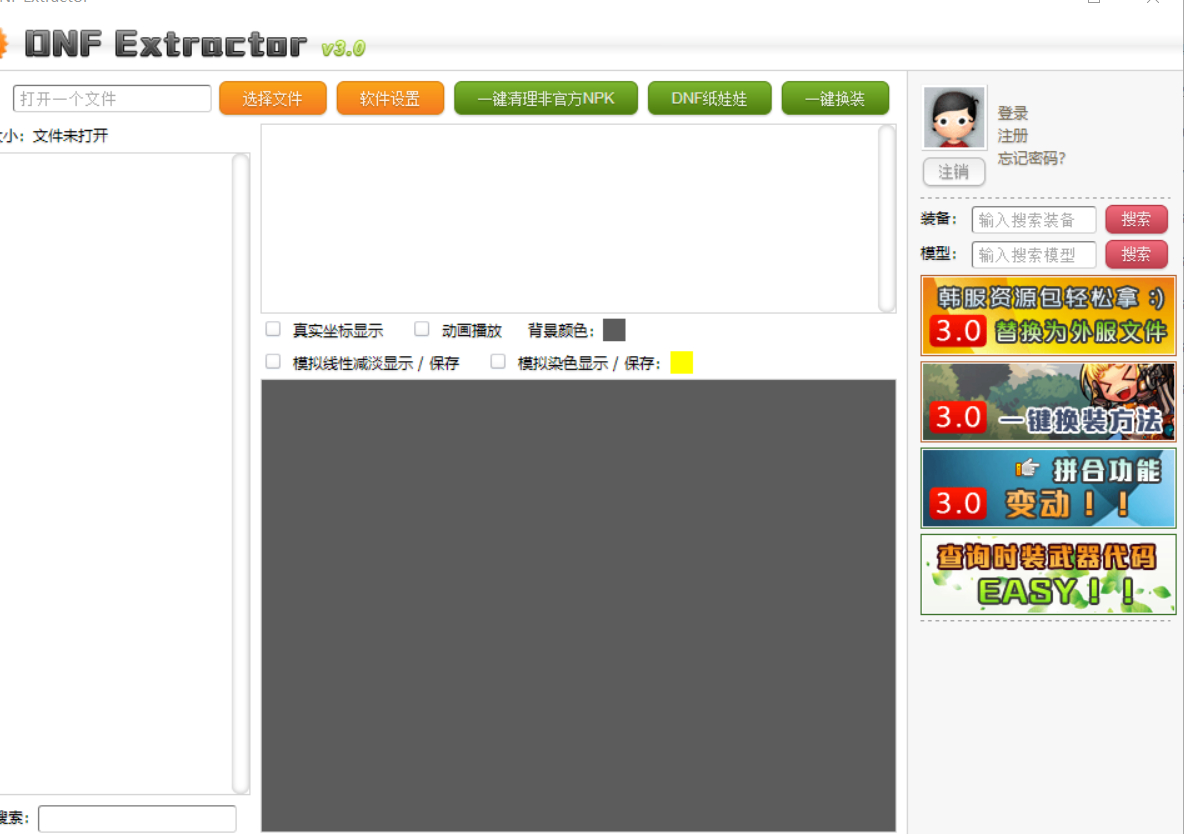Focus the 输入搜索模型 field
The image size is (1184, 834).
[x=1034, y=255]
